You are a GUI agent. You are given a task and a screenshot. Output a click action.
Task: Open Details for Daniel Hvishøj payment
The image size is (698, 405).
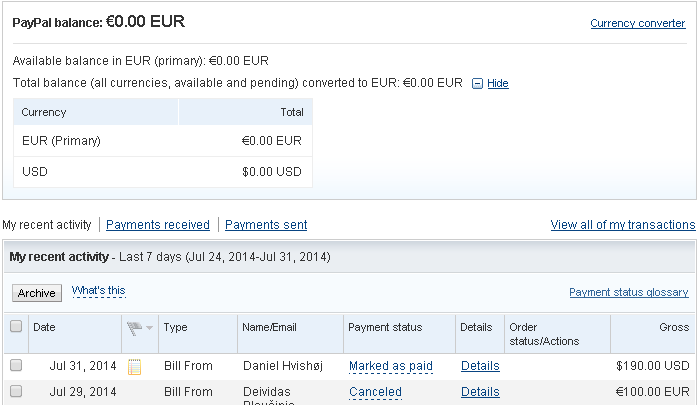tap(480, 366)
